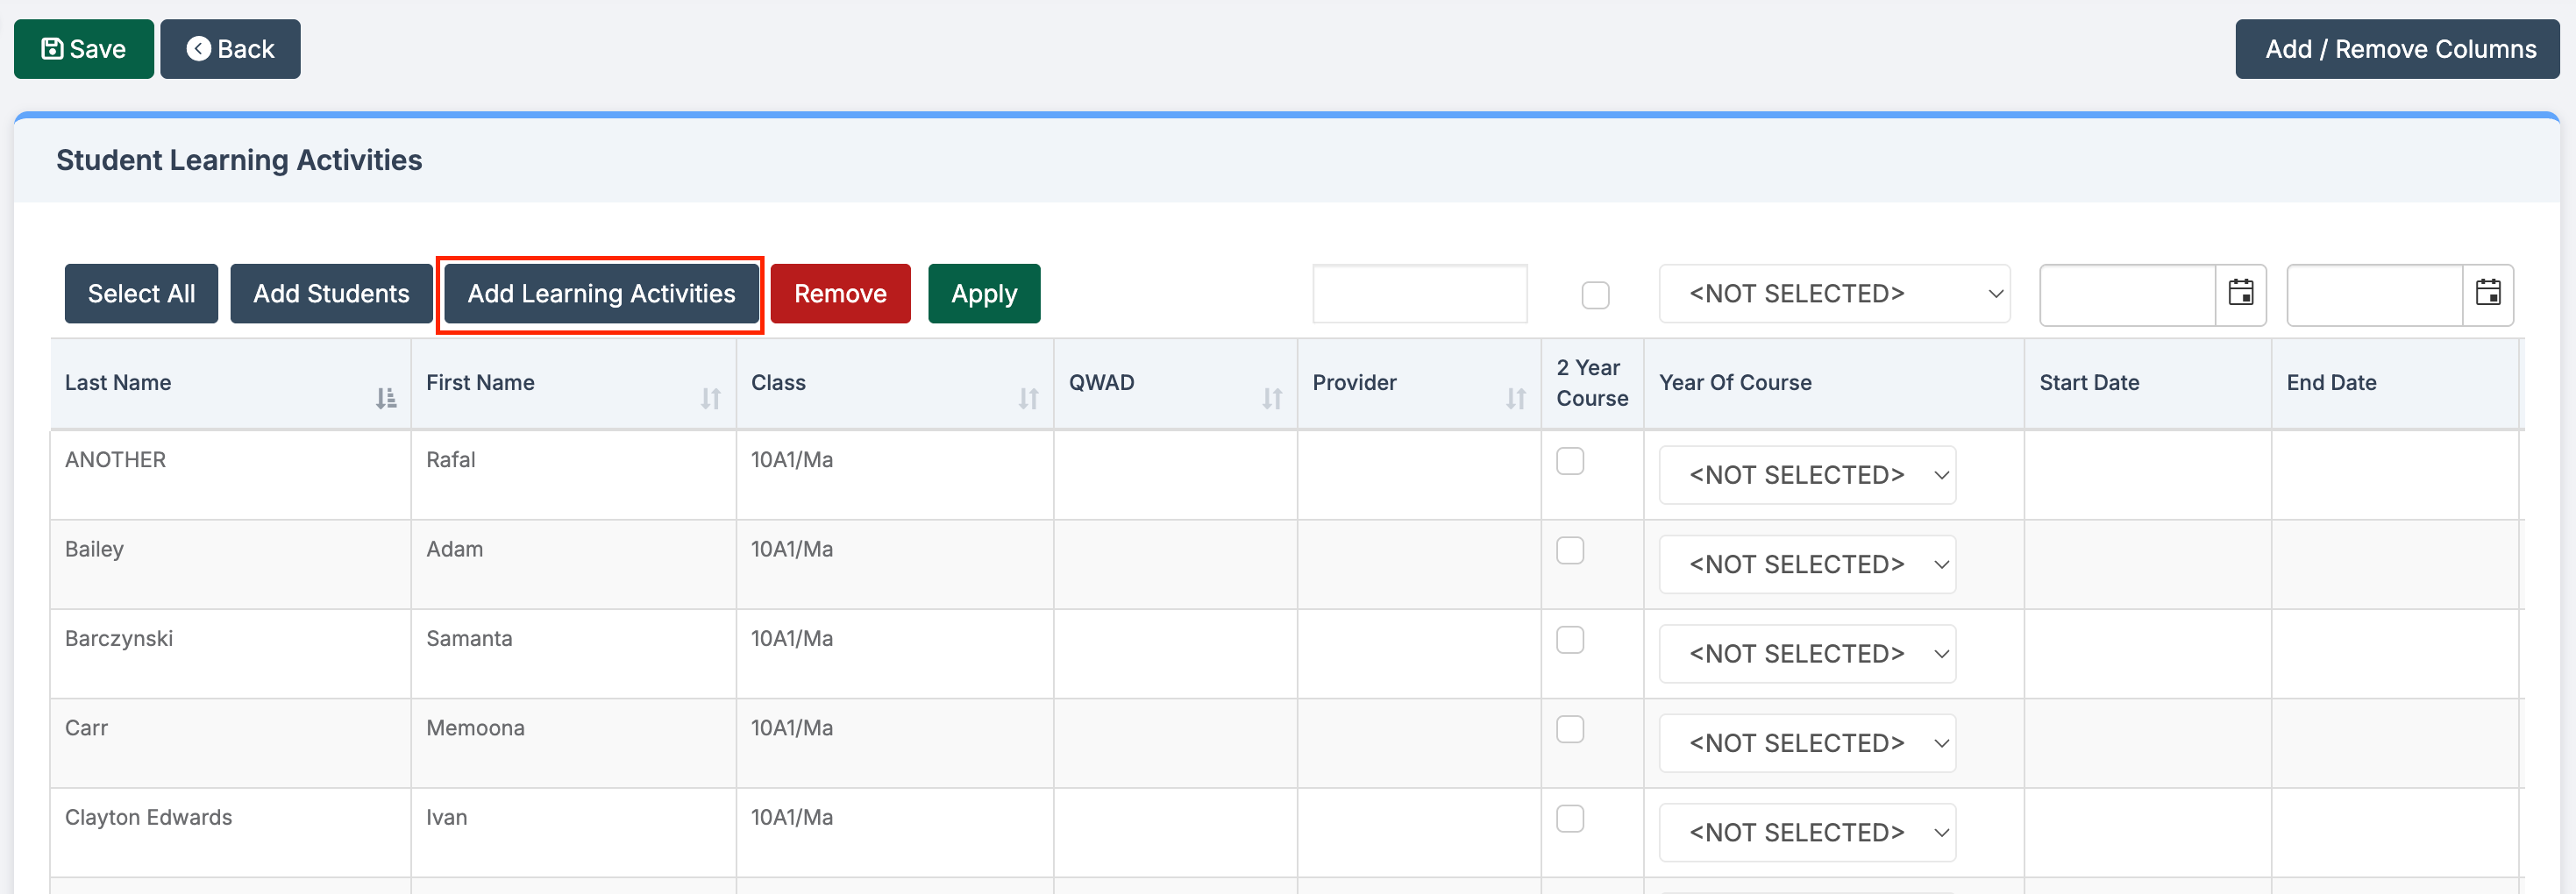2576x894 pixels.
Task: Click the Last Name column header
Action: click(x=231, y=384)
